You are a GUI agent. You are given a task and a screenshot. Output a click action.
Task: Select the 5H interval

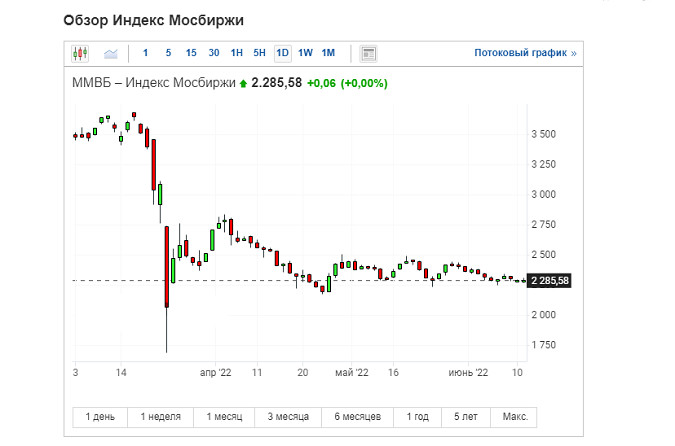click(260, 53)
